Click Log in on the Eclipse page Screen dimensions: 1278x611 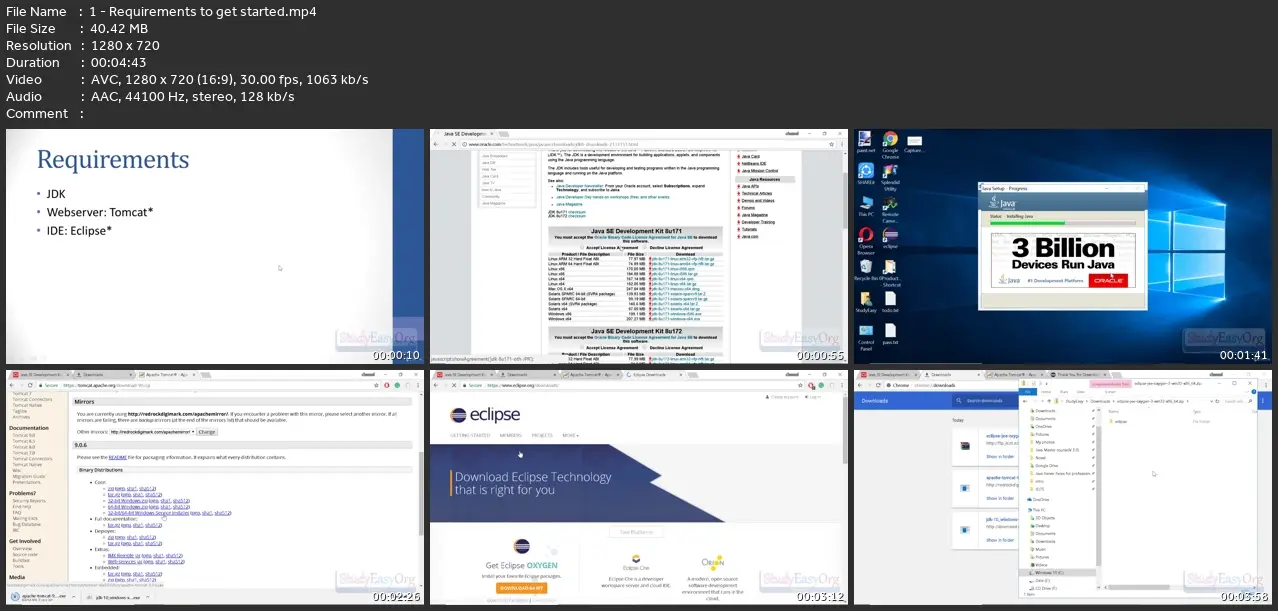point(813,397)
